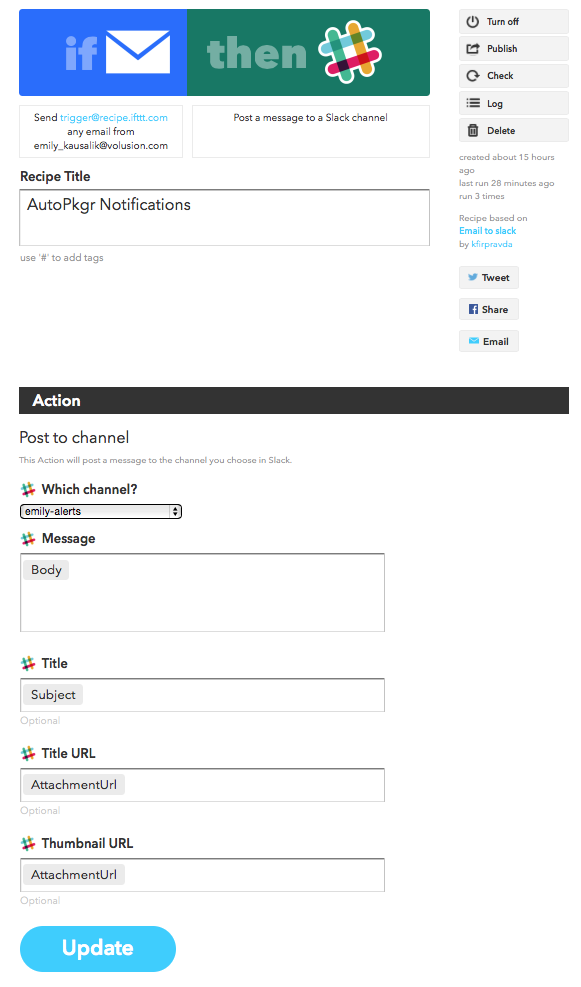Visit kfirpravda's profile link
The width and height of the screenshot is (581, 987).
tap(492, 244)
